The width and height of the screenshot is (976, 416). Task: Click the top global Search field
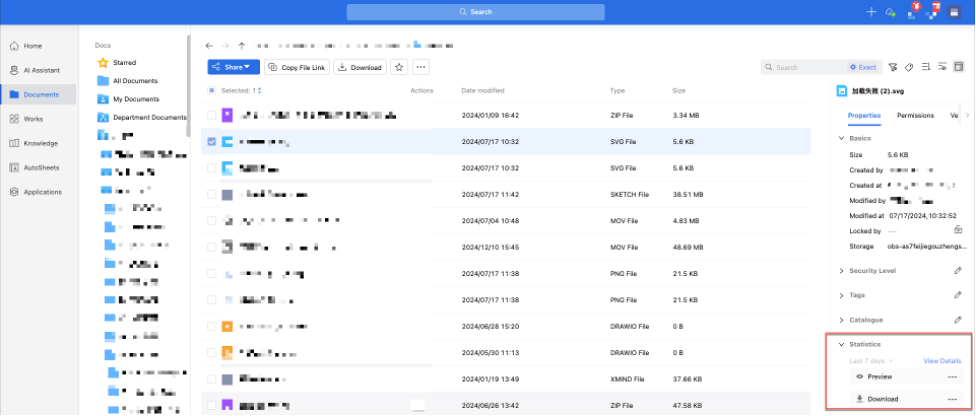click(476, 12)
